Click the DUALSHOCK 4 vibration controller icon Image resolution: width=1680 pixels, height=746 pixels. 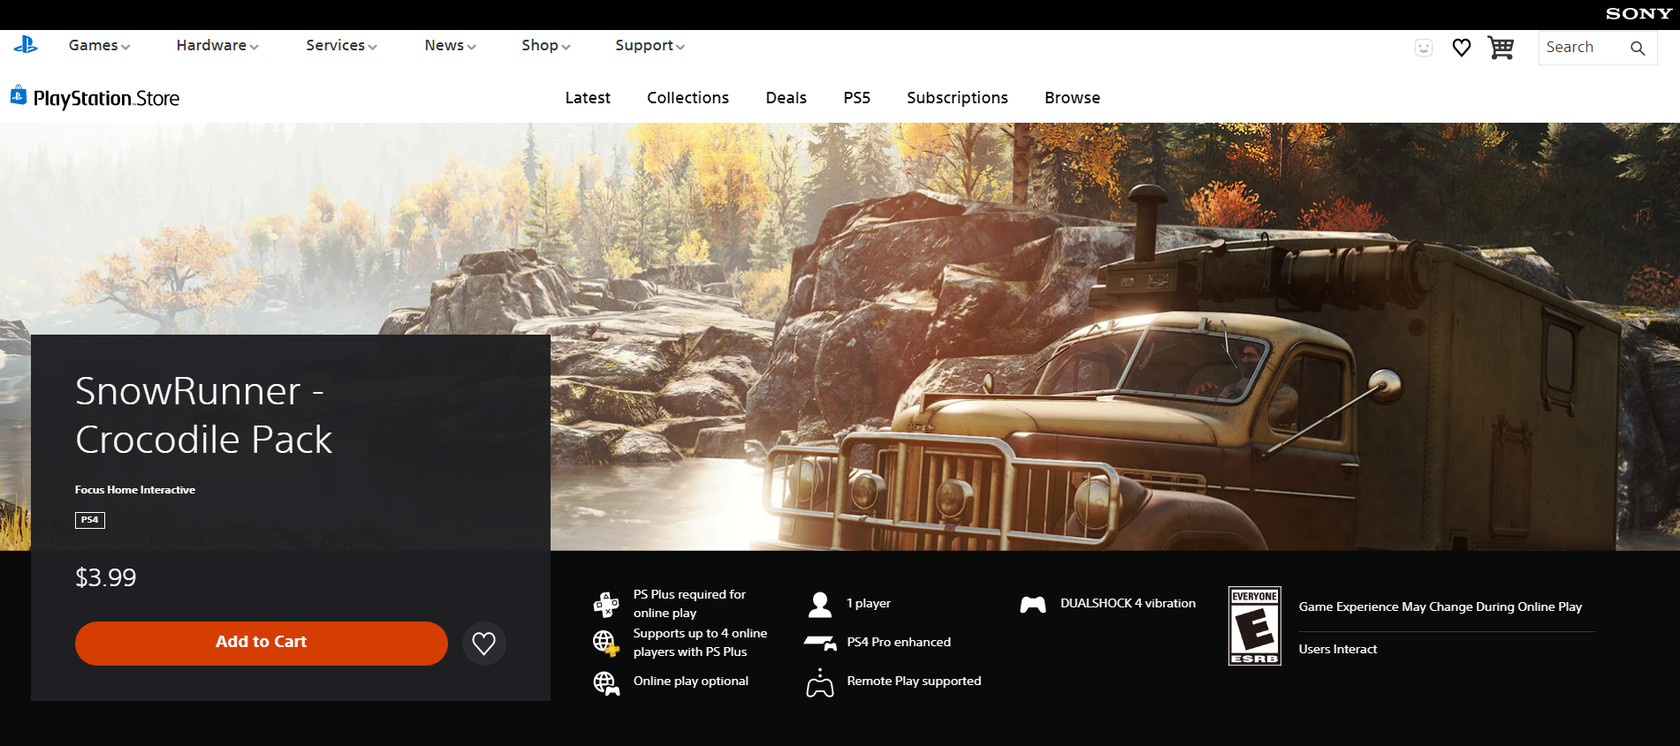[x=1033, y=604]
